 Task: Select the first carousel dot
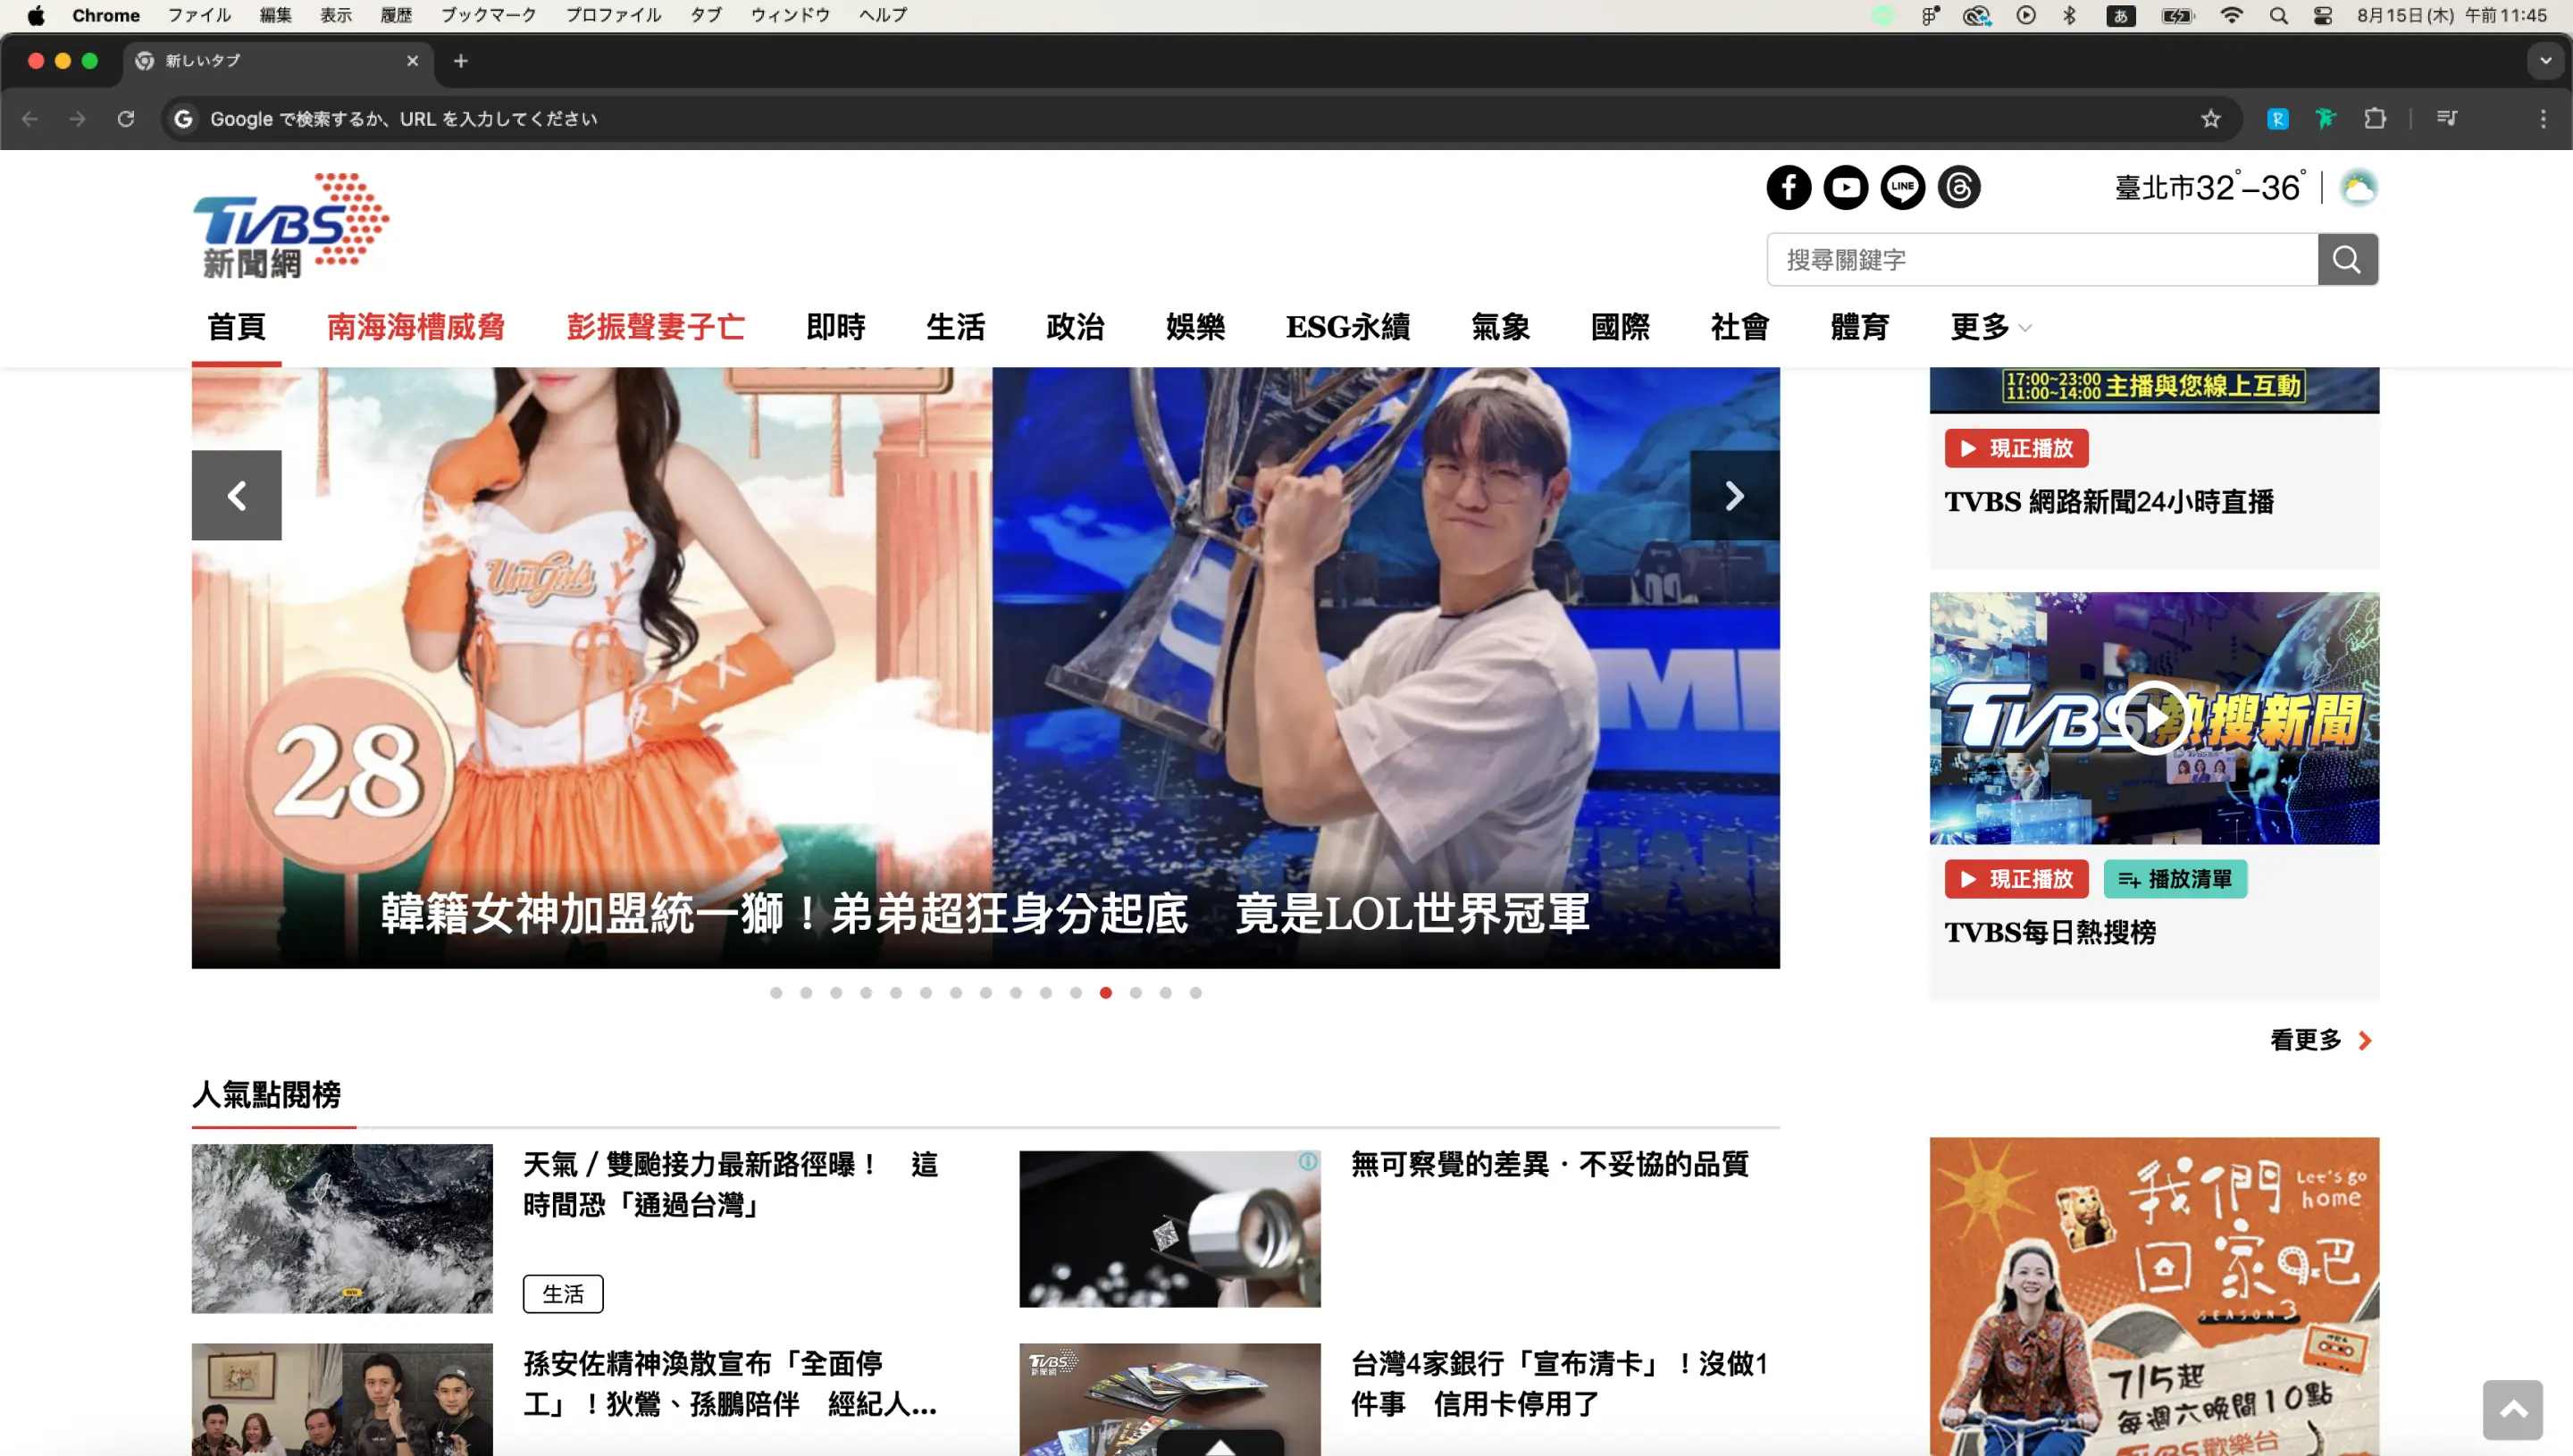[x=776, y=993]
